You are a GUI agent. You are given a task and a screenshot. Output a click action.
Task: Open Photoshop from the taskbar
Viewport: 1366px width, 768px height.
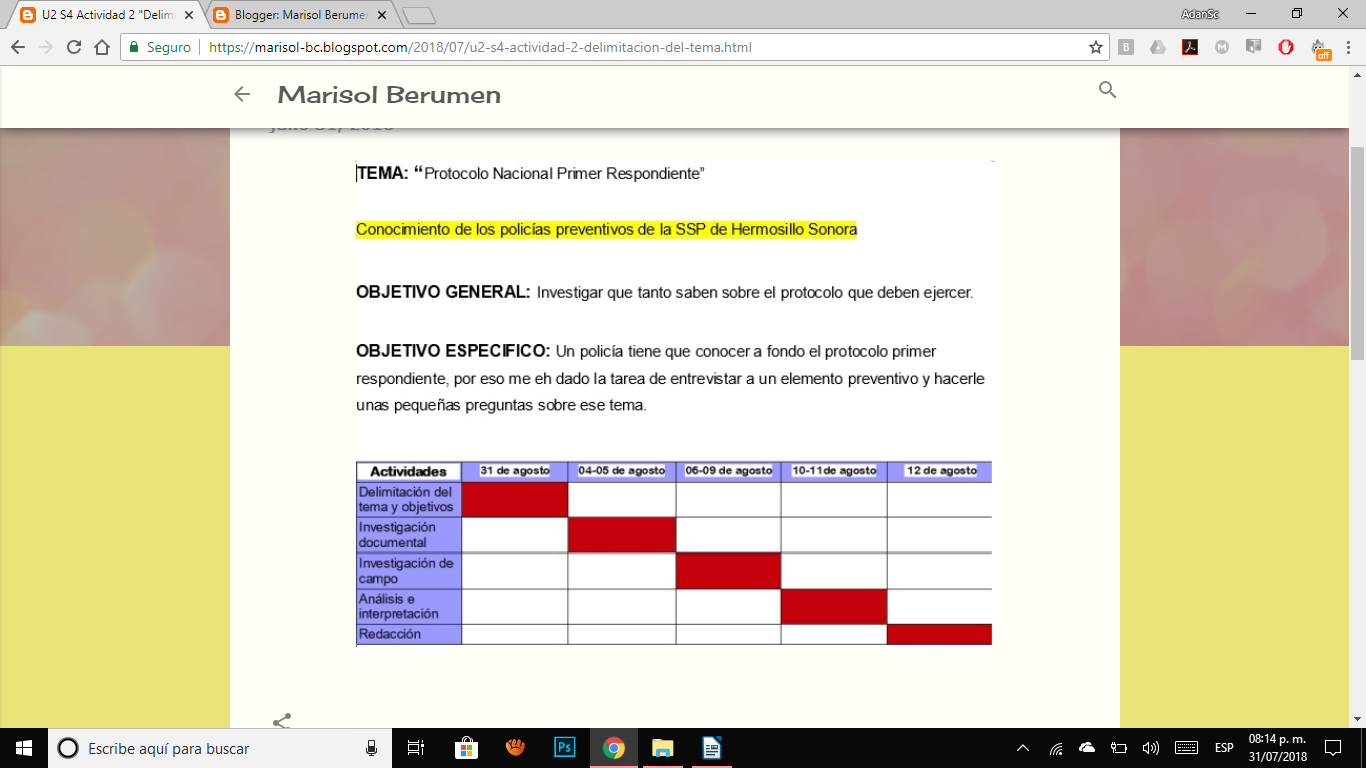click(563, 747)
